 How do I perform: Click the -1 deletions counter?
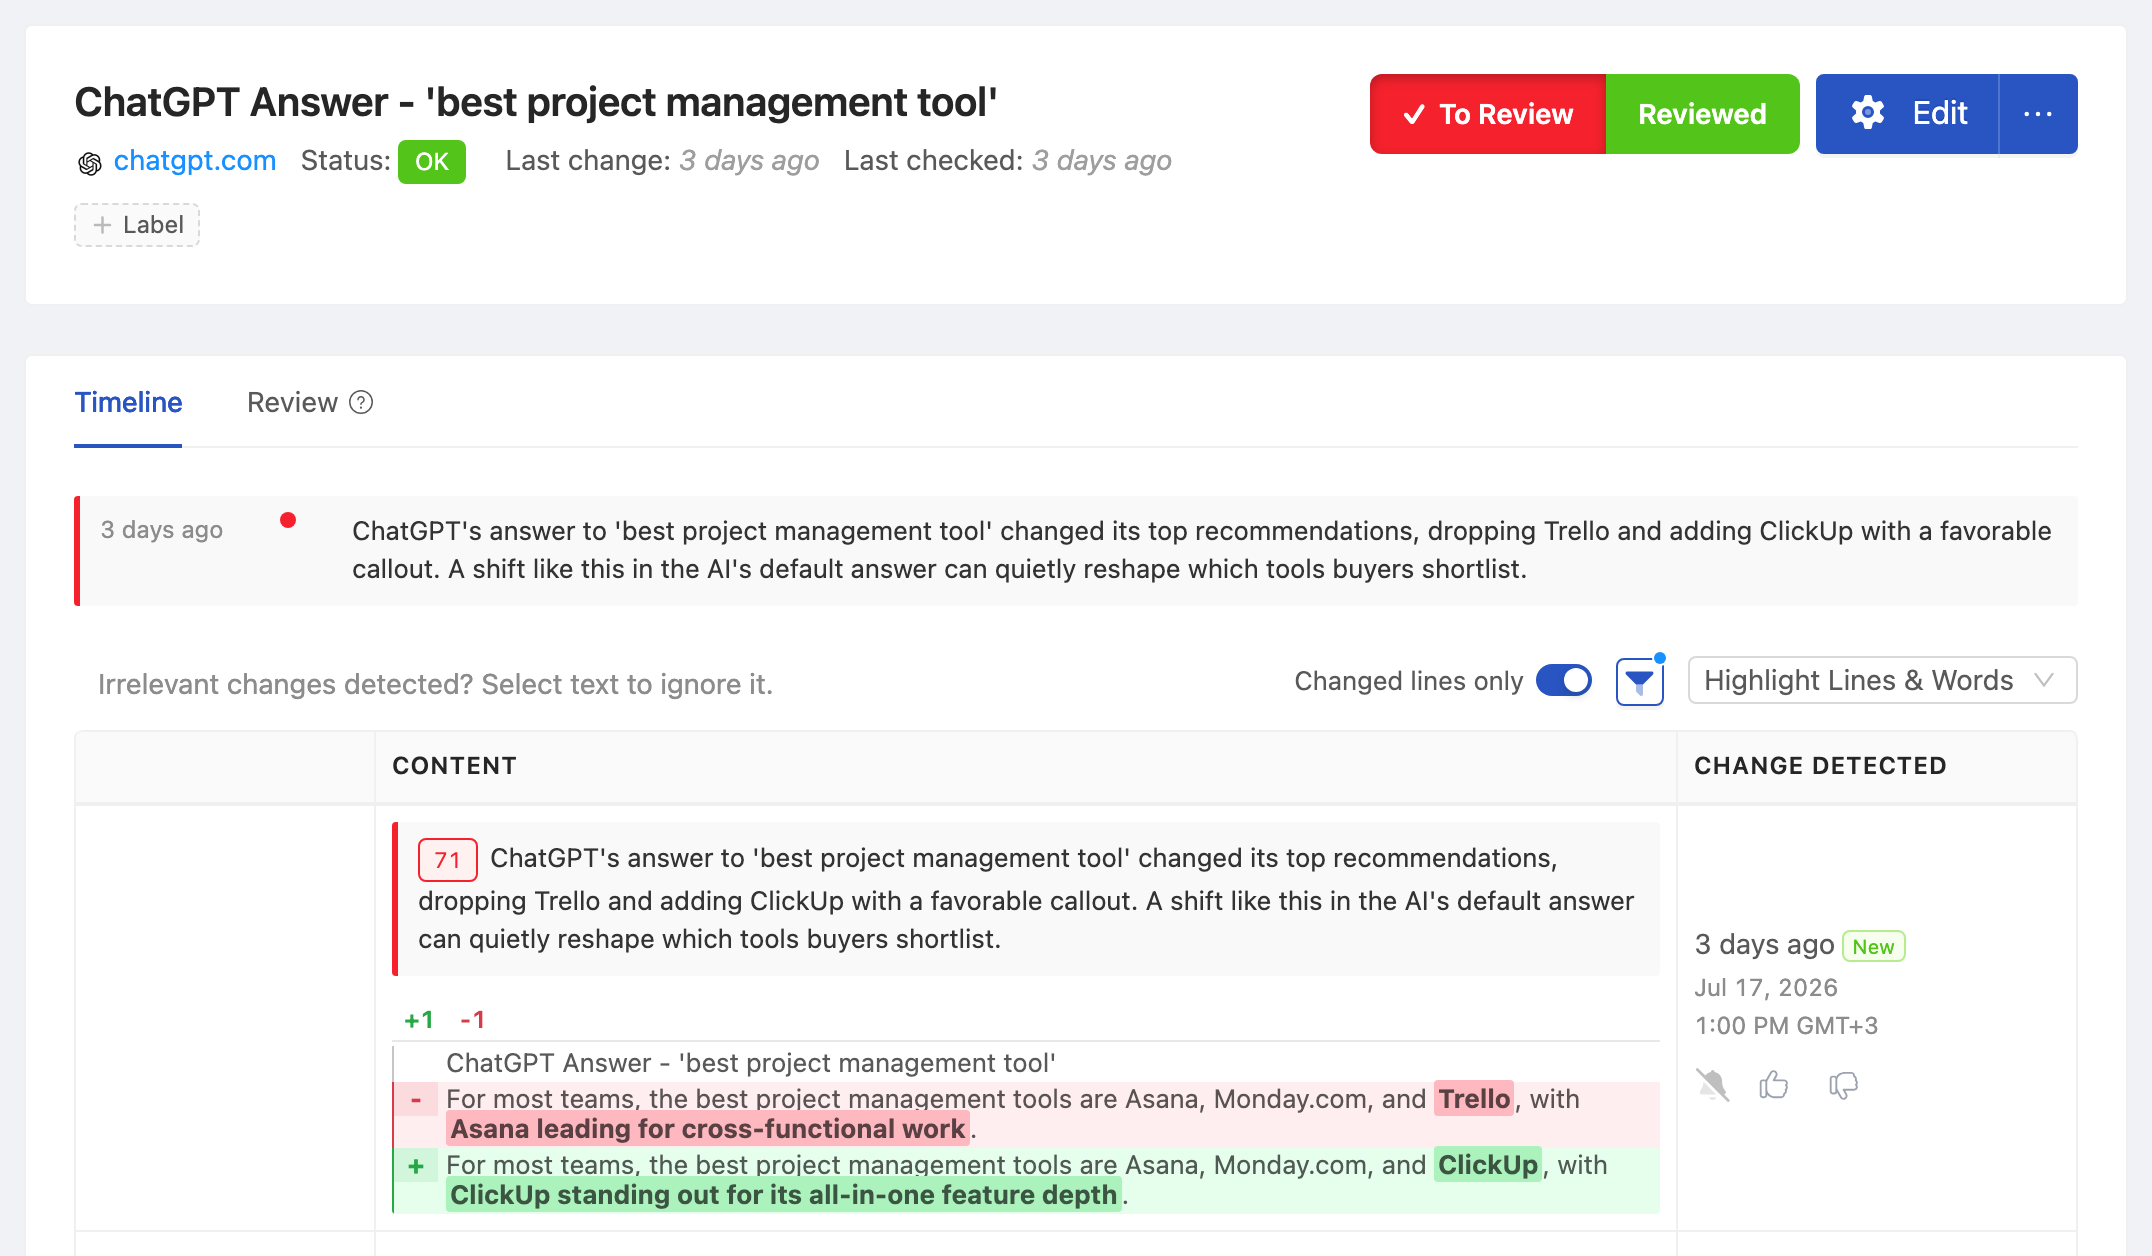472,1020
